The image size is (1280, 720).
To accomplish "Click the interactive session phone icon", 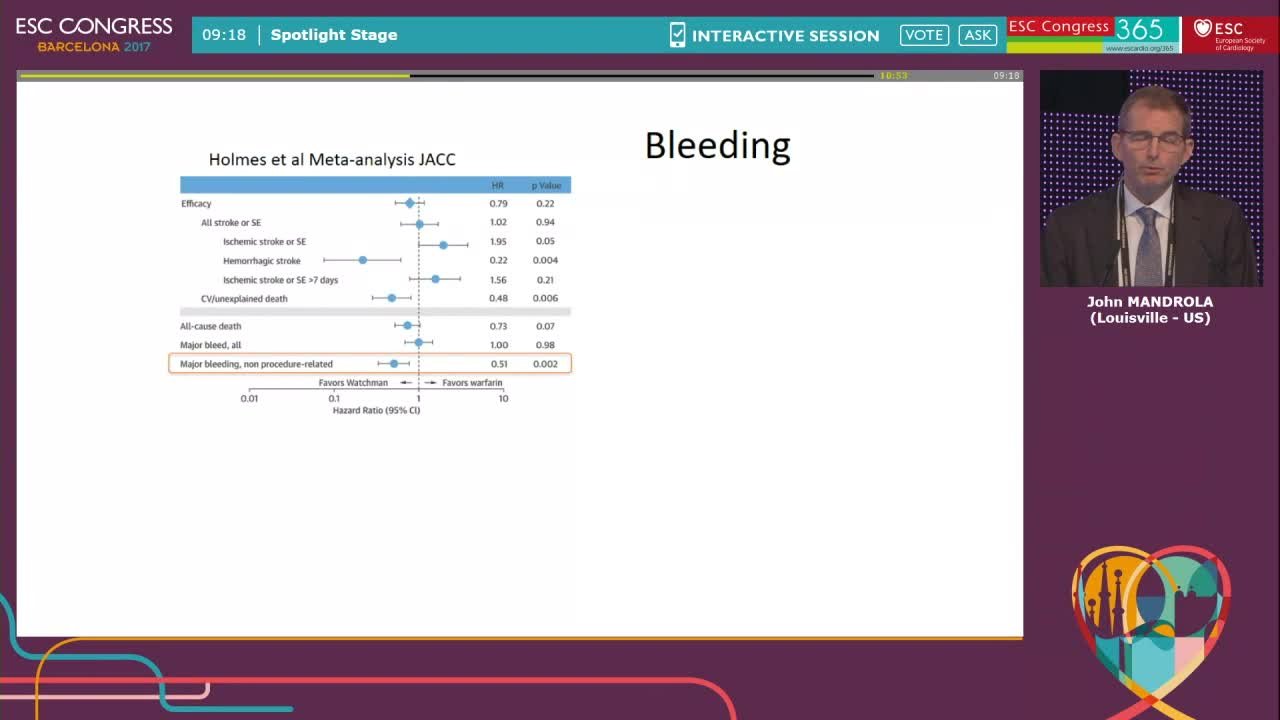I will (677, 35).
